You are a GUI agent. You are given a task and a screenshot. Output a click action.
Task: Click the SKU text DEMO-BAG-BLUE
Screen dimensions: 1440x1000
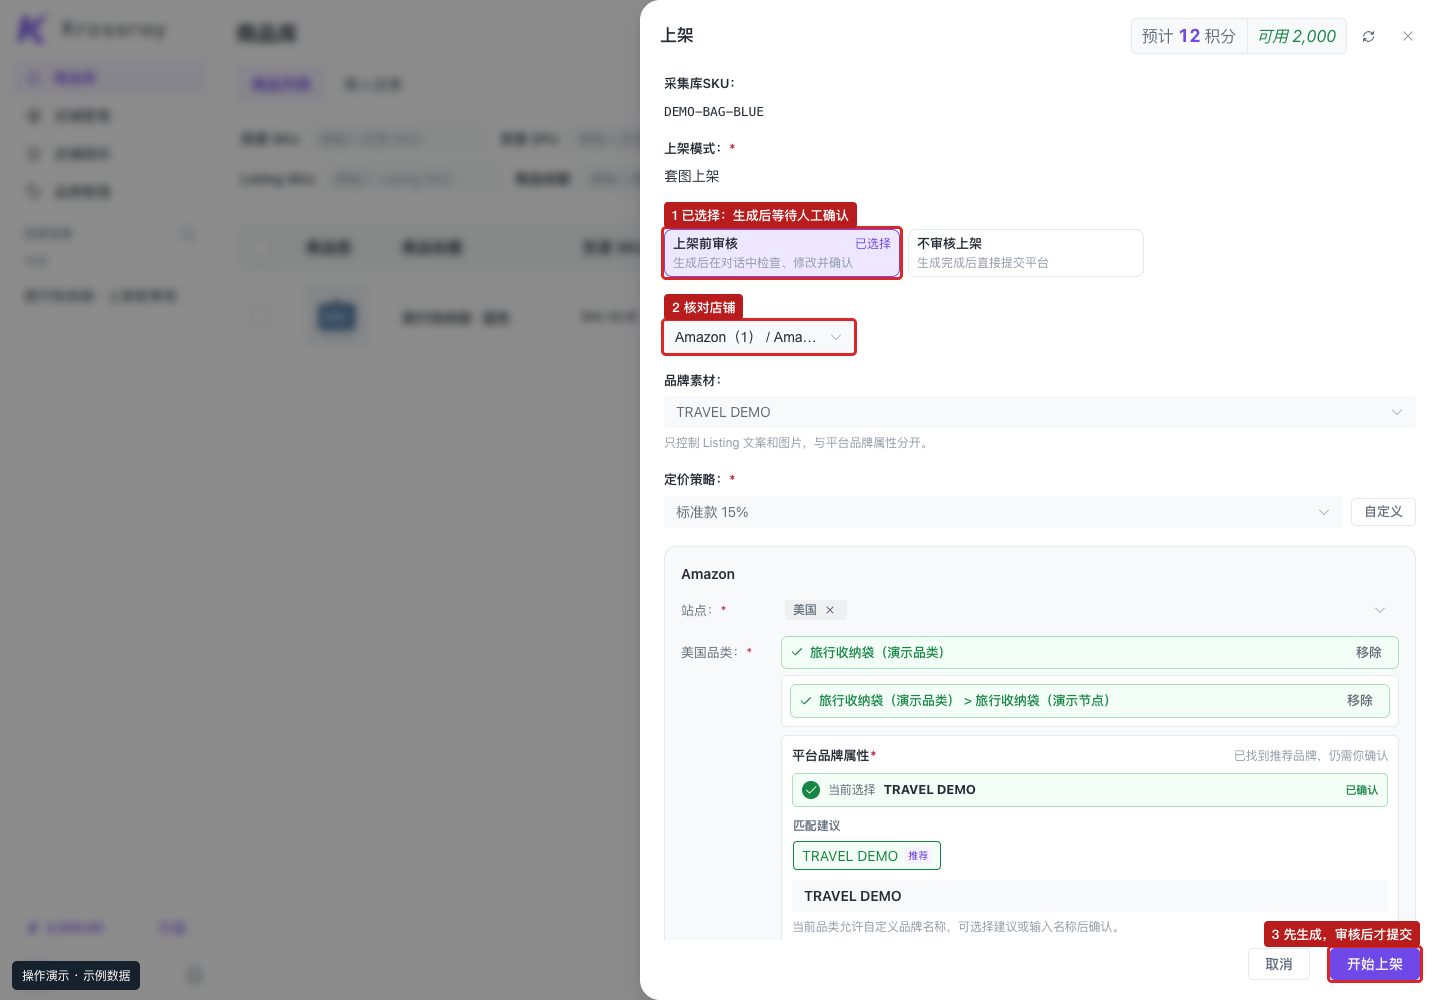714,112
